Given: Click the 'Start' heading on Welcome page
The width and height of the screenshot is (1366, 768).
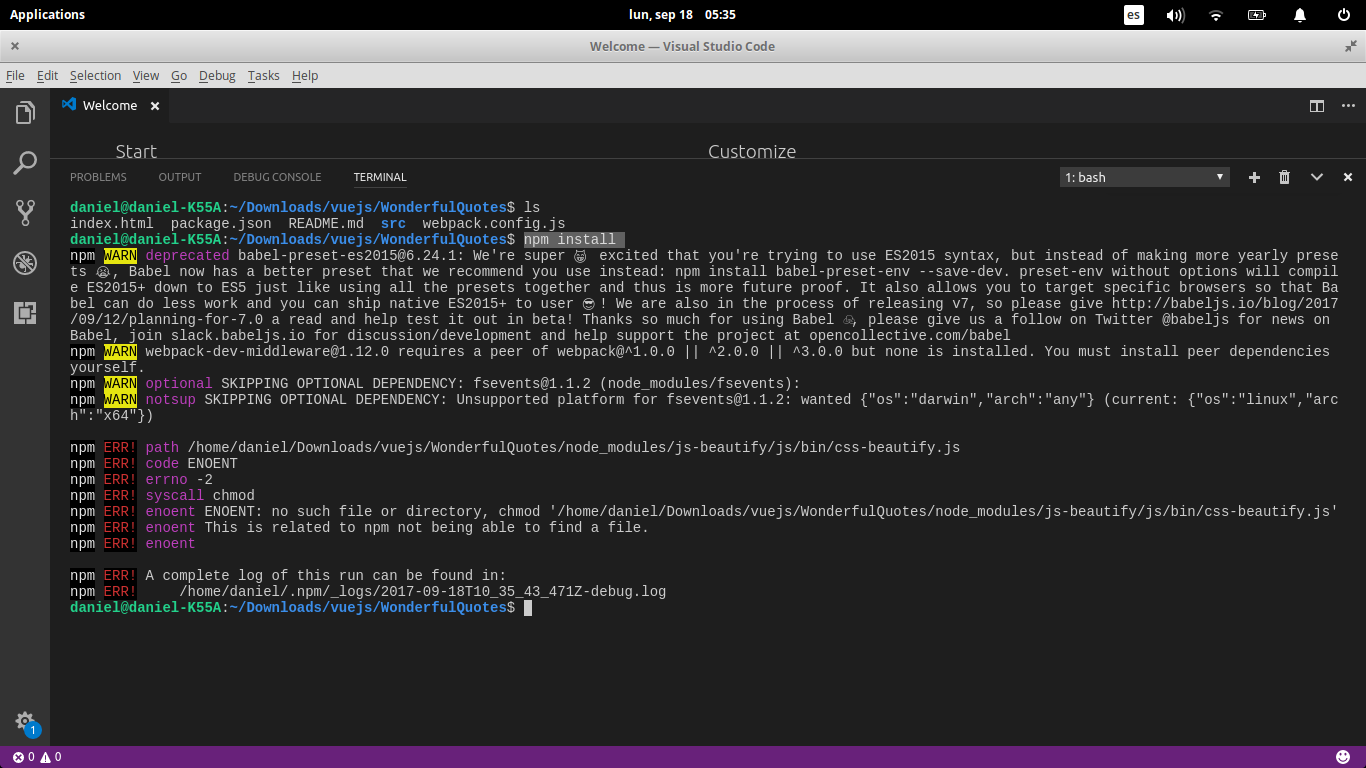Looking at the screenshot, I should [136, 151].
